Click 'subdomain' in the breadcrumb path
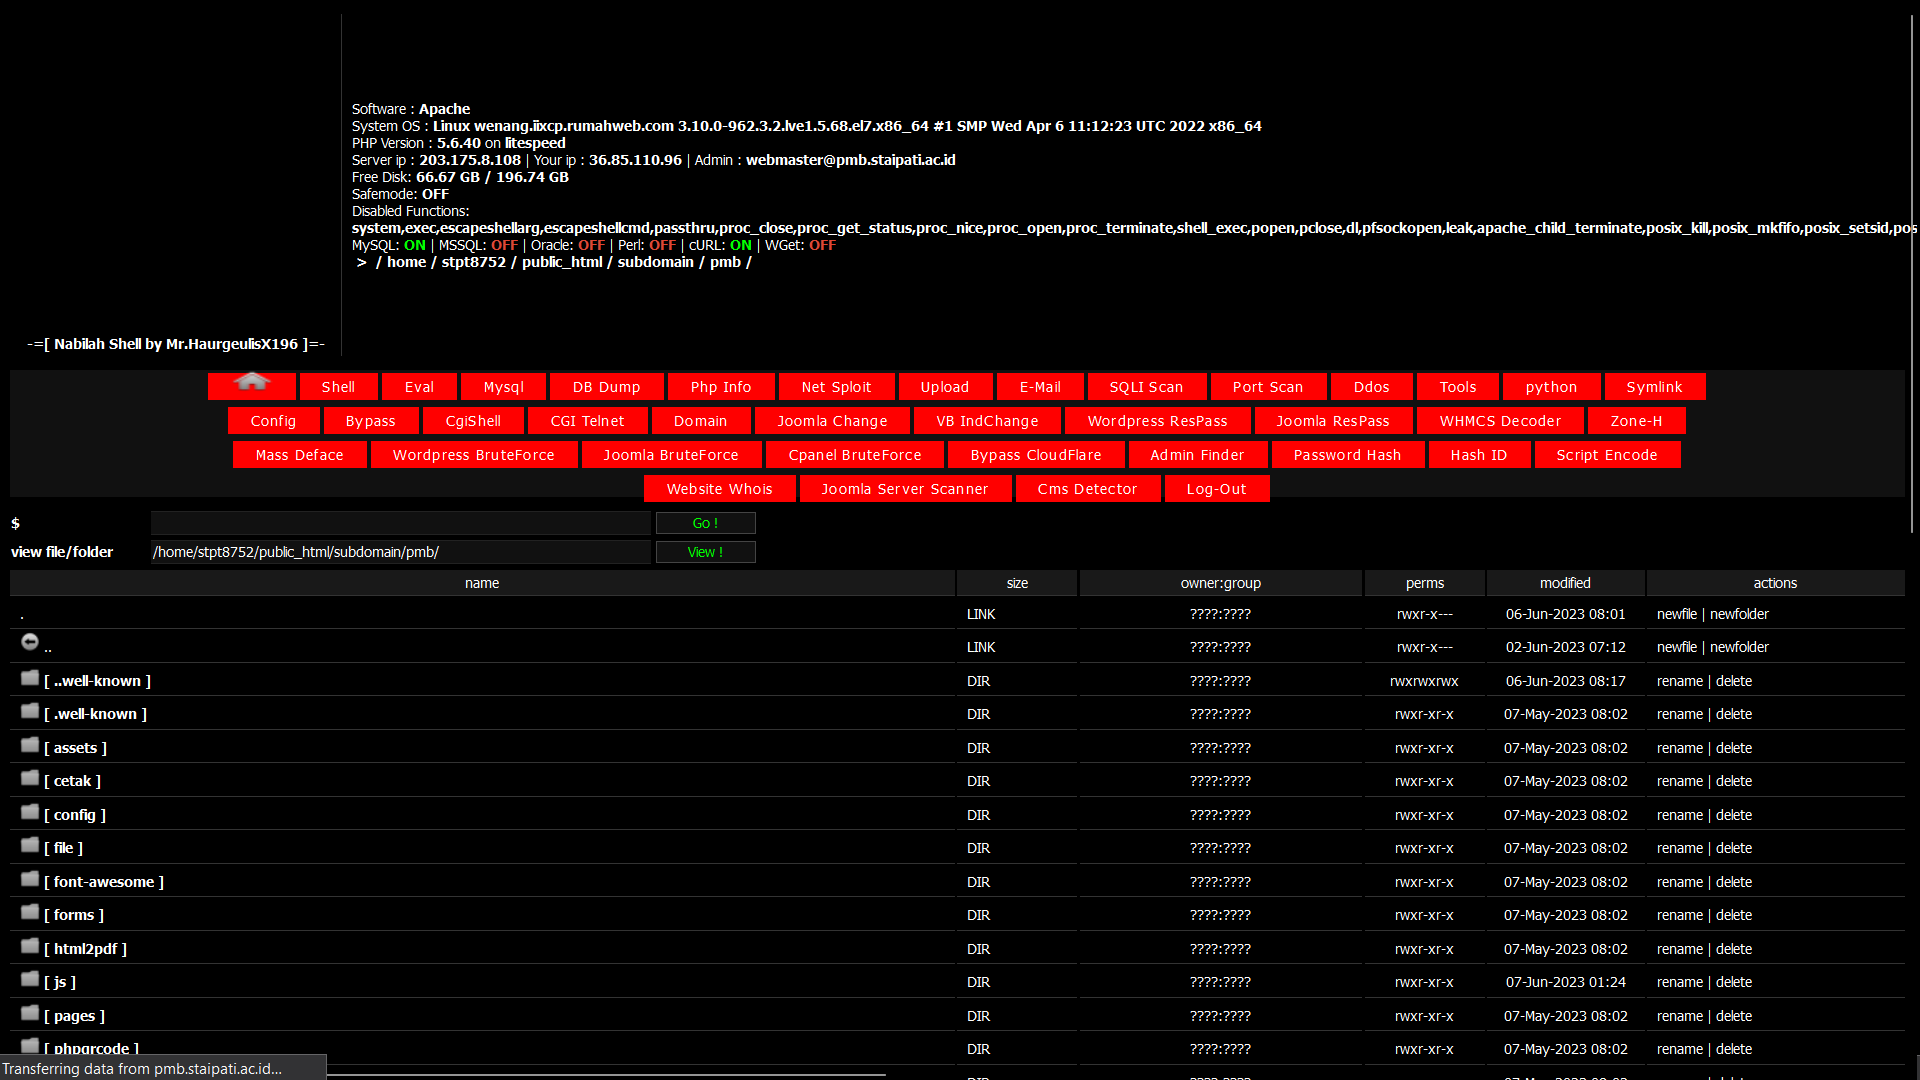Screen dimensions: 1920x1080 (656, 262)
